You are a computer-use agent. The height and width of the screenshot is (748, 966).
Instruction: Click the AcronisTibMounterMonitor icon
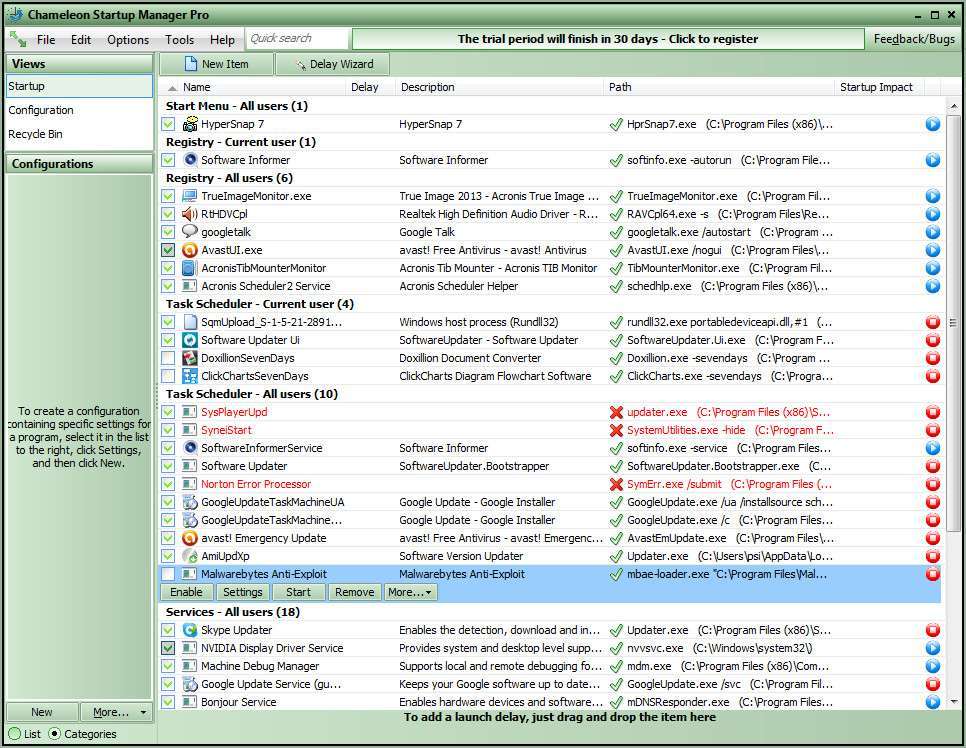coord(190,268)
